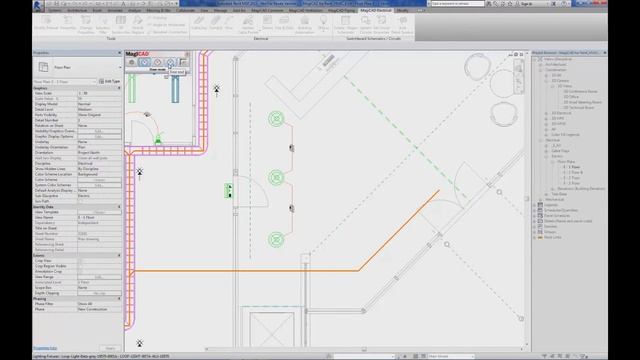The image size is (640, 360).
Task: Click the Modify Preset ribbon tool
Action: pos(46,23)
